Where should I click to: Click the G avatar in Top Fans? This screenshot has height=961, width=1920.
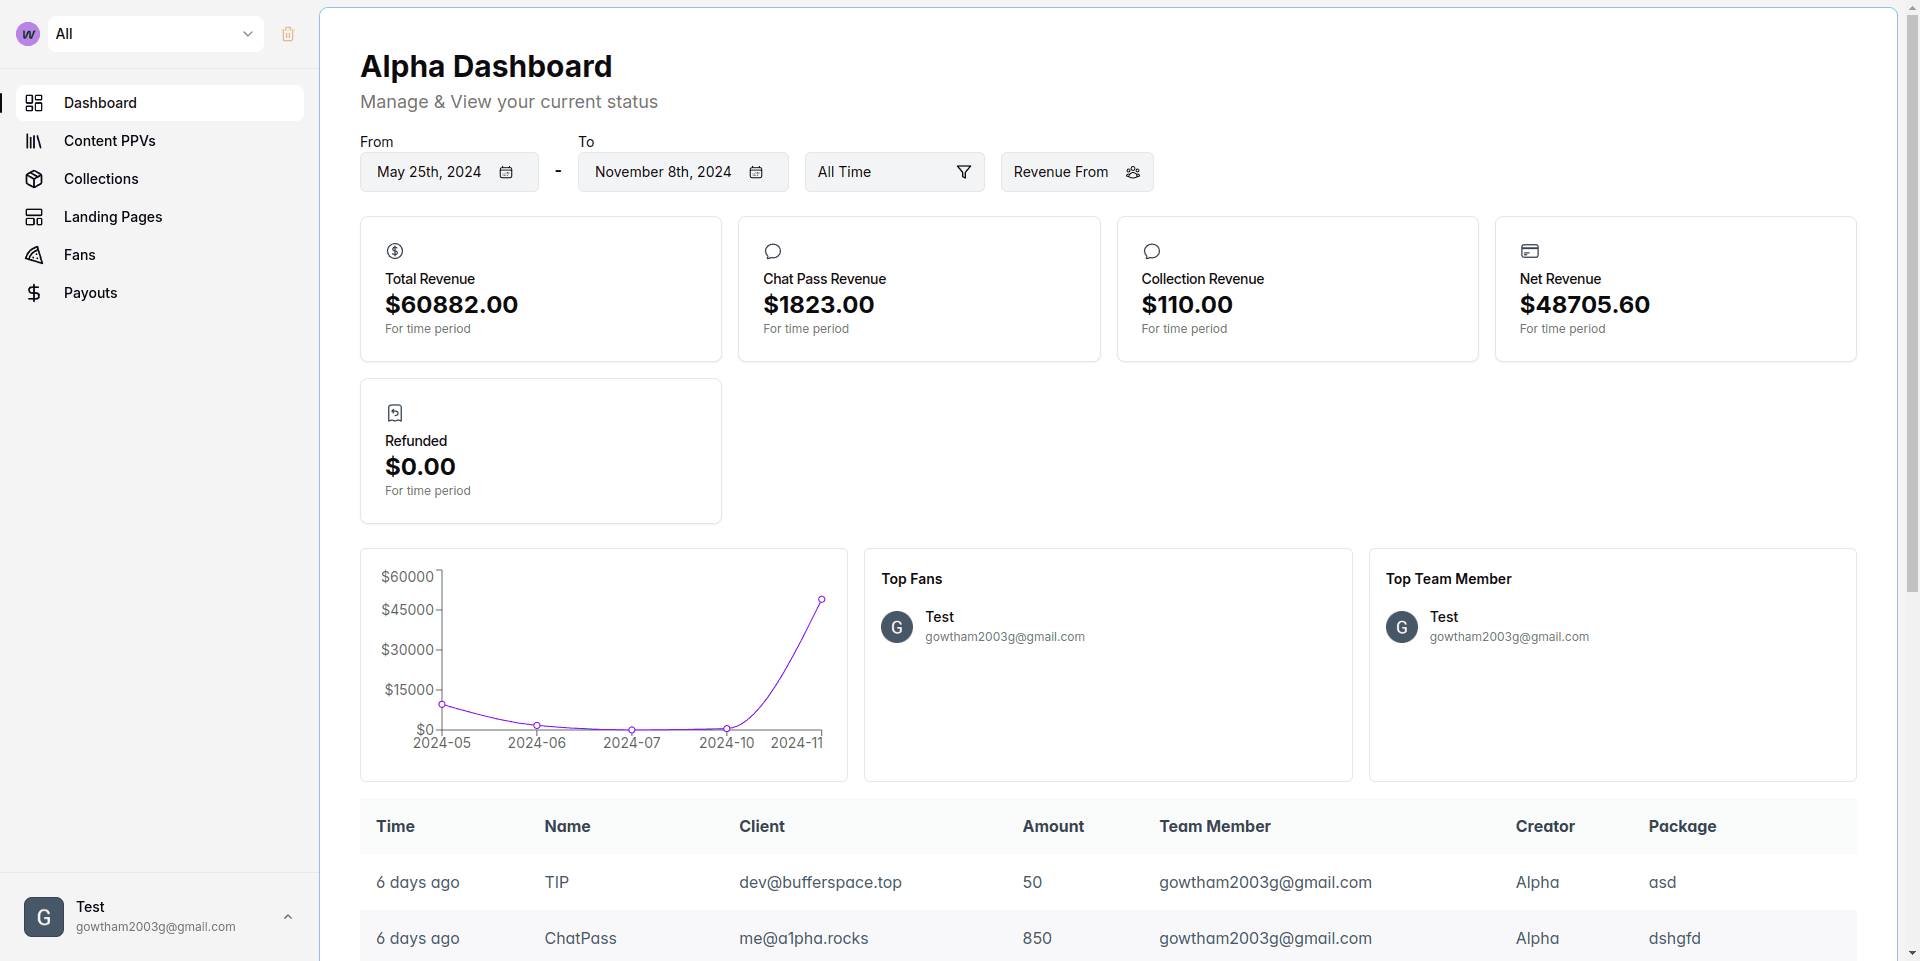(x=897, y=627)
